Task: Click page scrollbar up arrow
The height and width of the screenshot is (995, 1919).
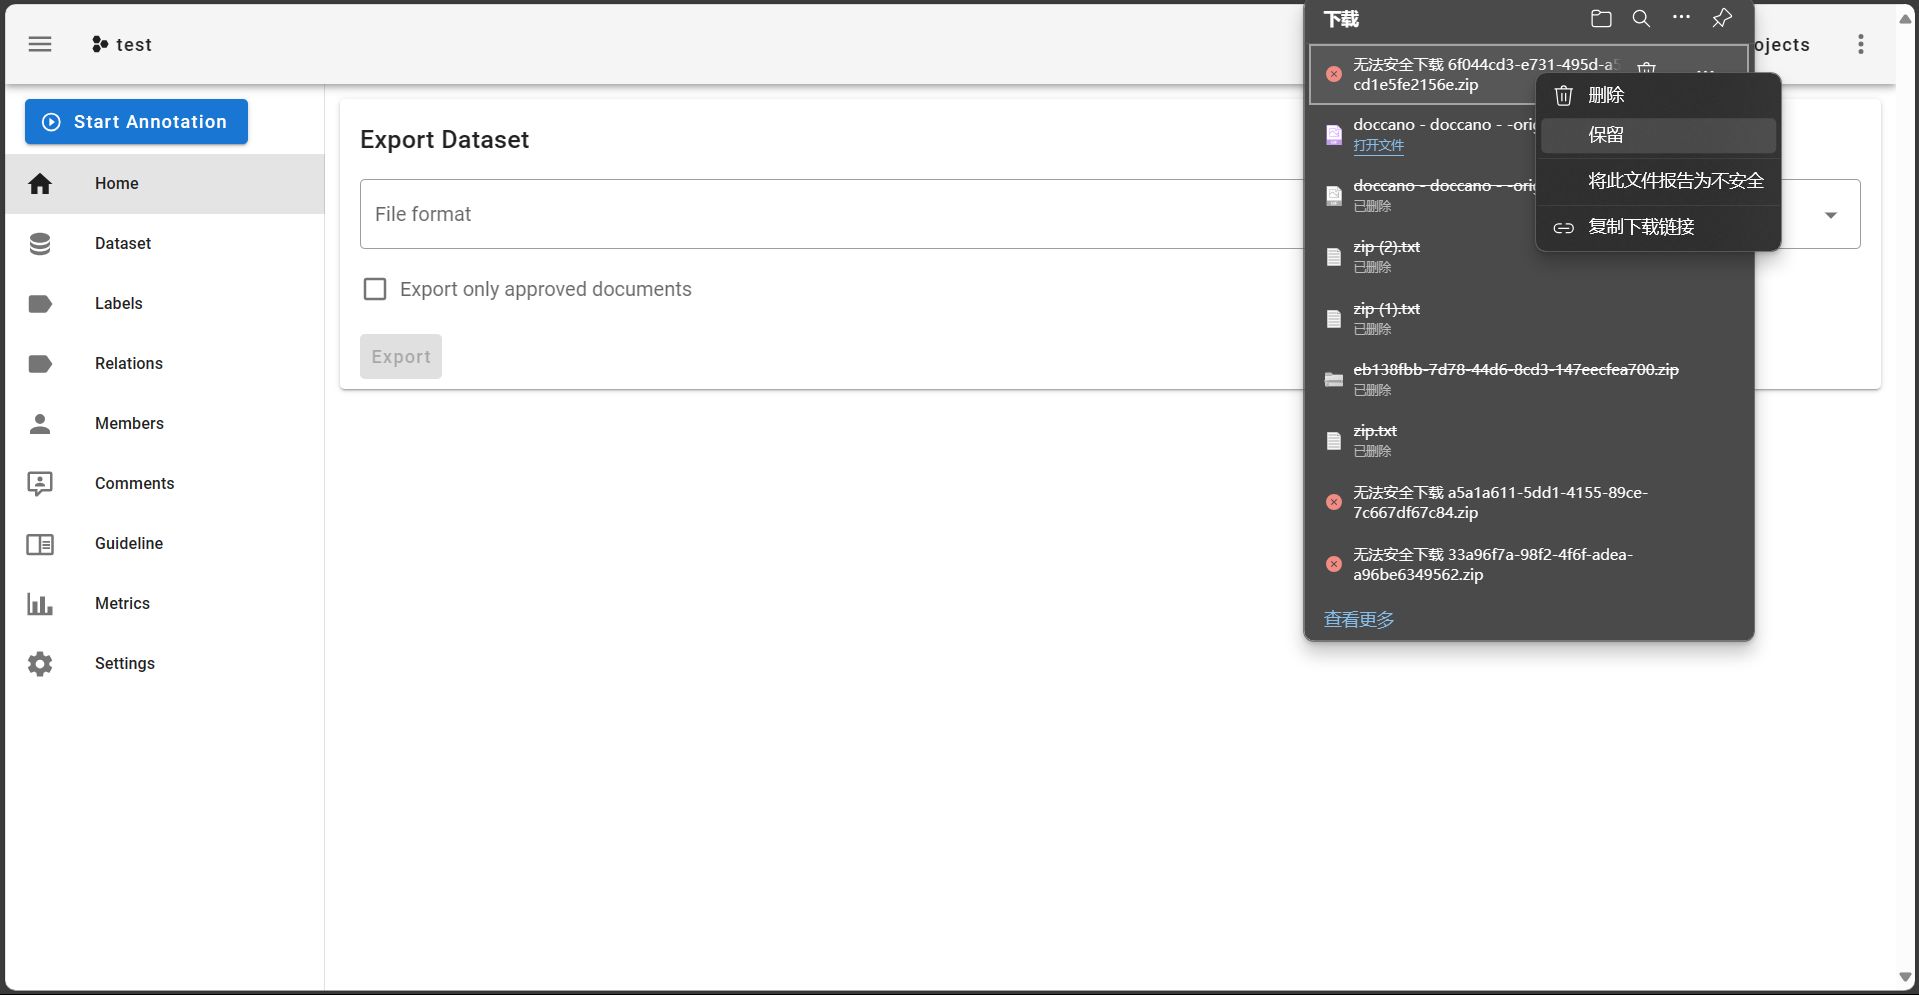Action: click(1905, 18)
